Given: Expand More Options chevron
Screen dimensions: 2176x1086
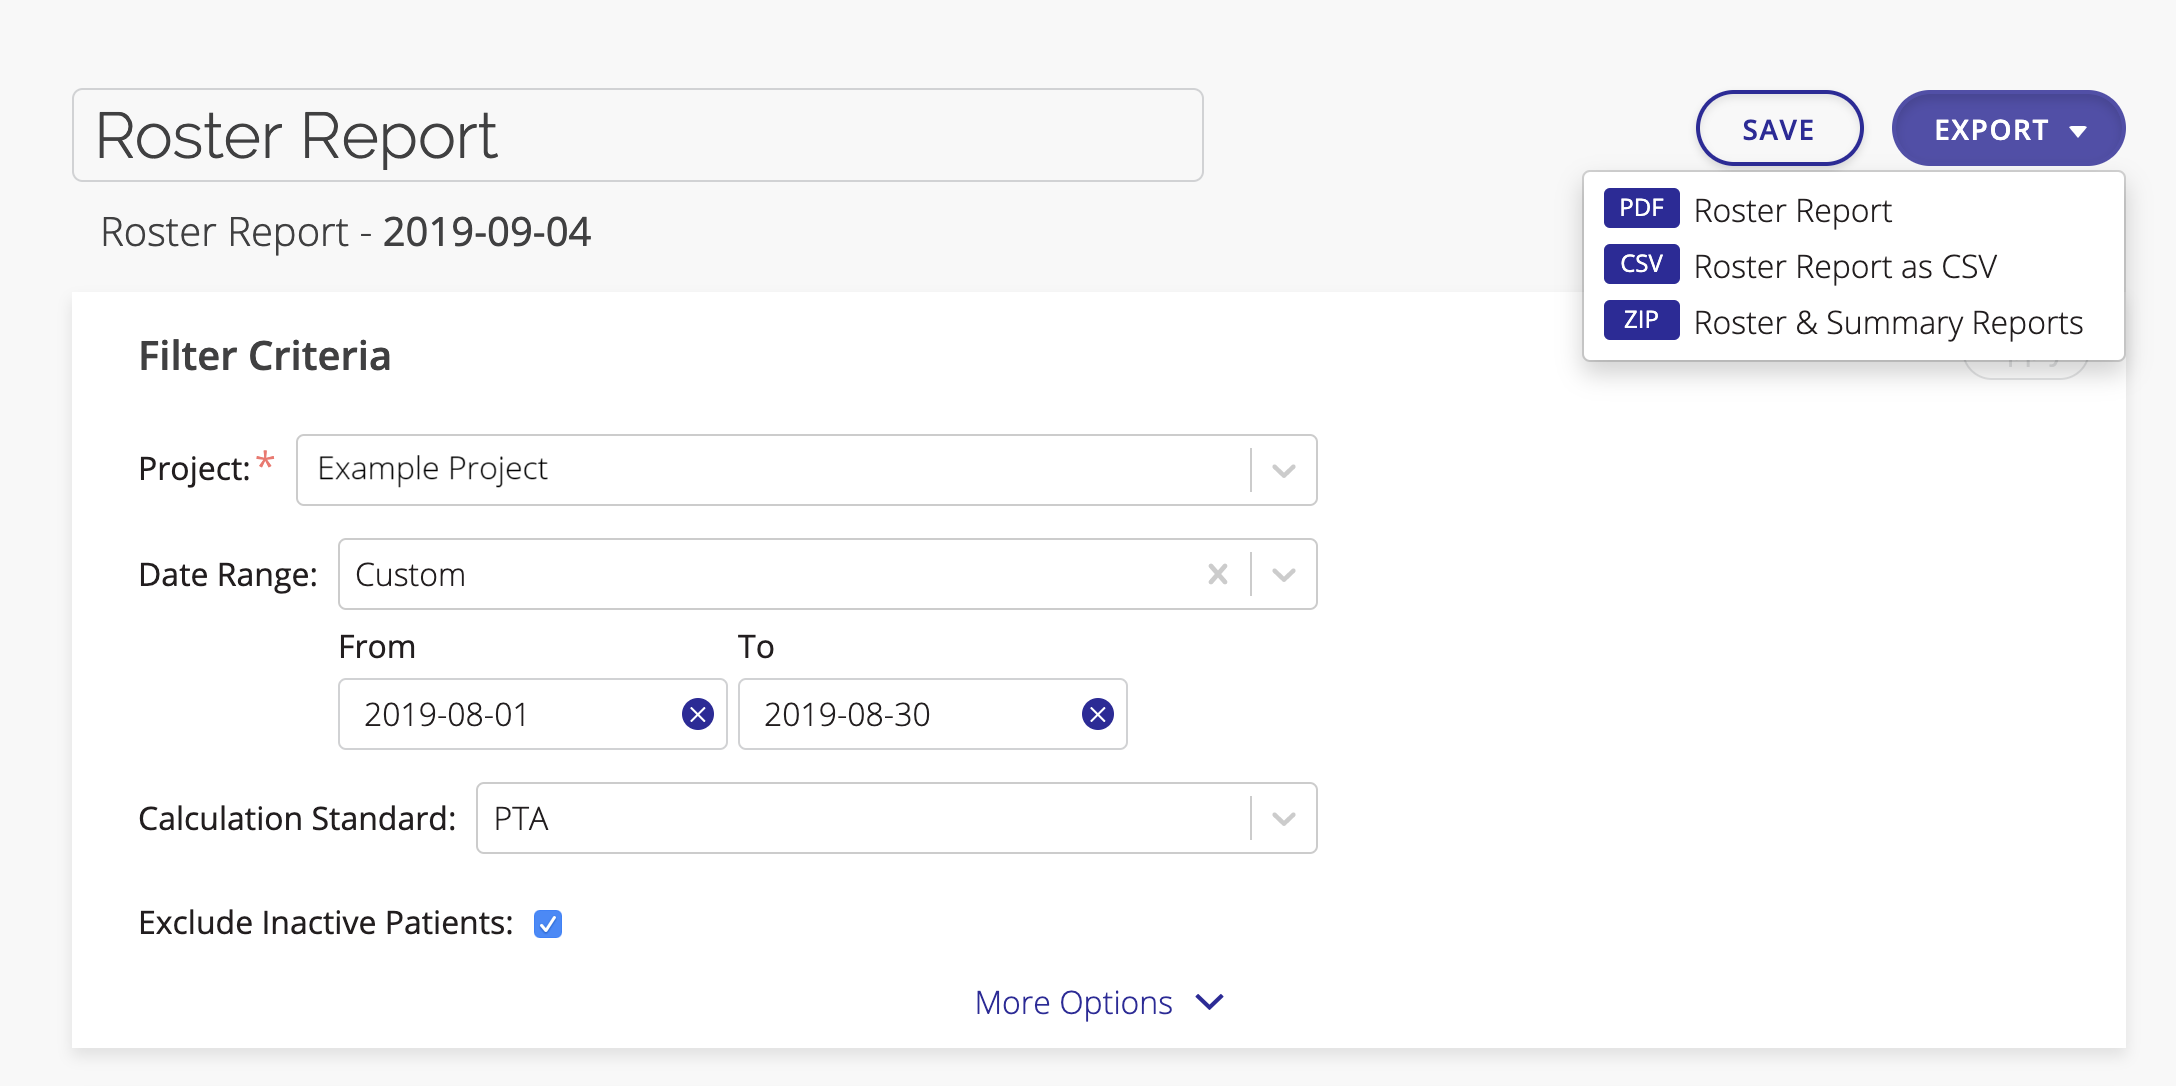Looking at the screenshot, I should (1210, 1002).
